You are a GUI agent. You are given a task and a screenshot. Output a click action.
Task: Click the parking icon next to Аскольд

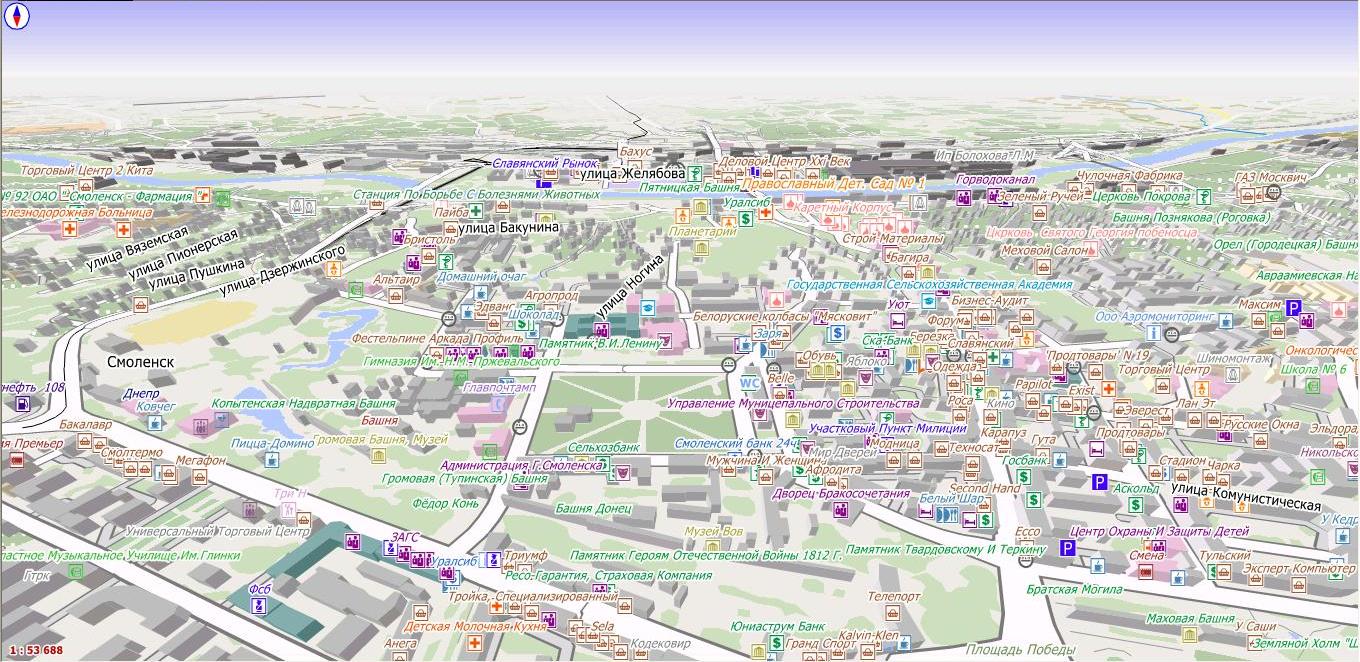(1099, 483)
